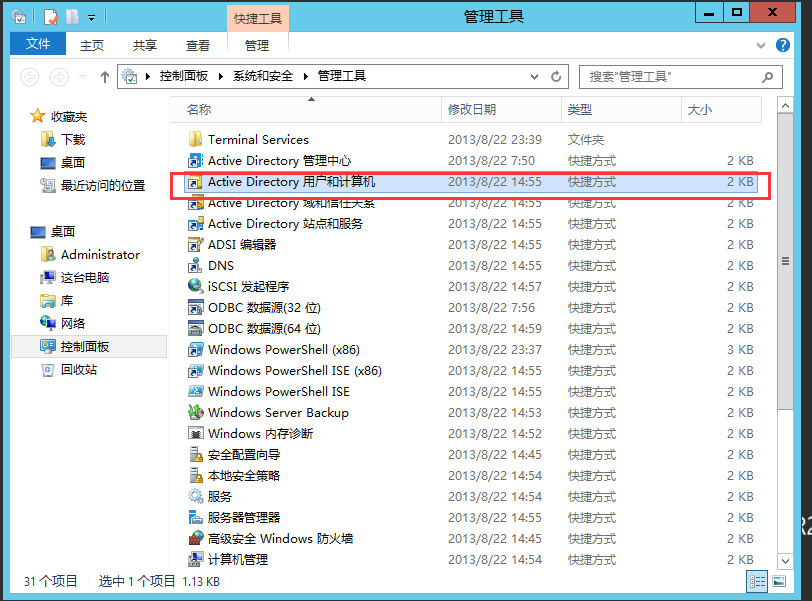The image size is (812, 601).
Task: Select Windows PowerShell ISE (x86) icon
Action: (195, 371)
